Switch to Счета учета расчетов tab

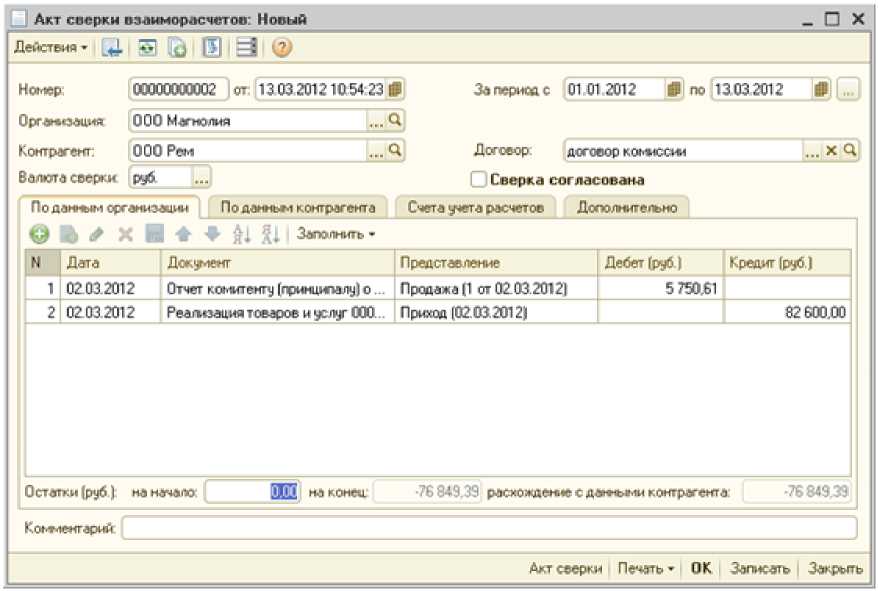click(475, 208)
